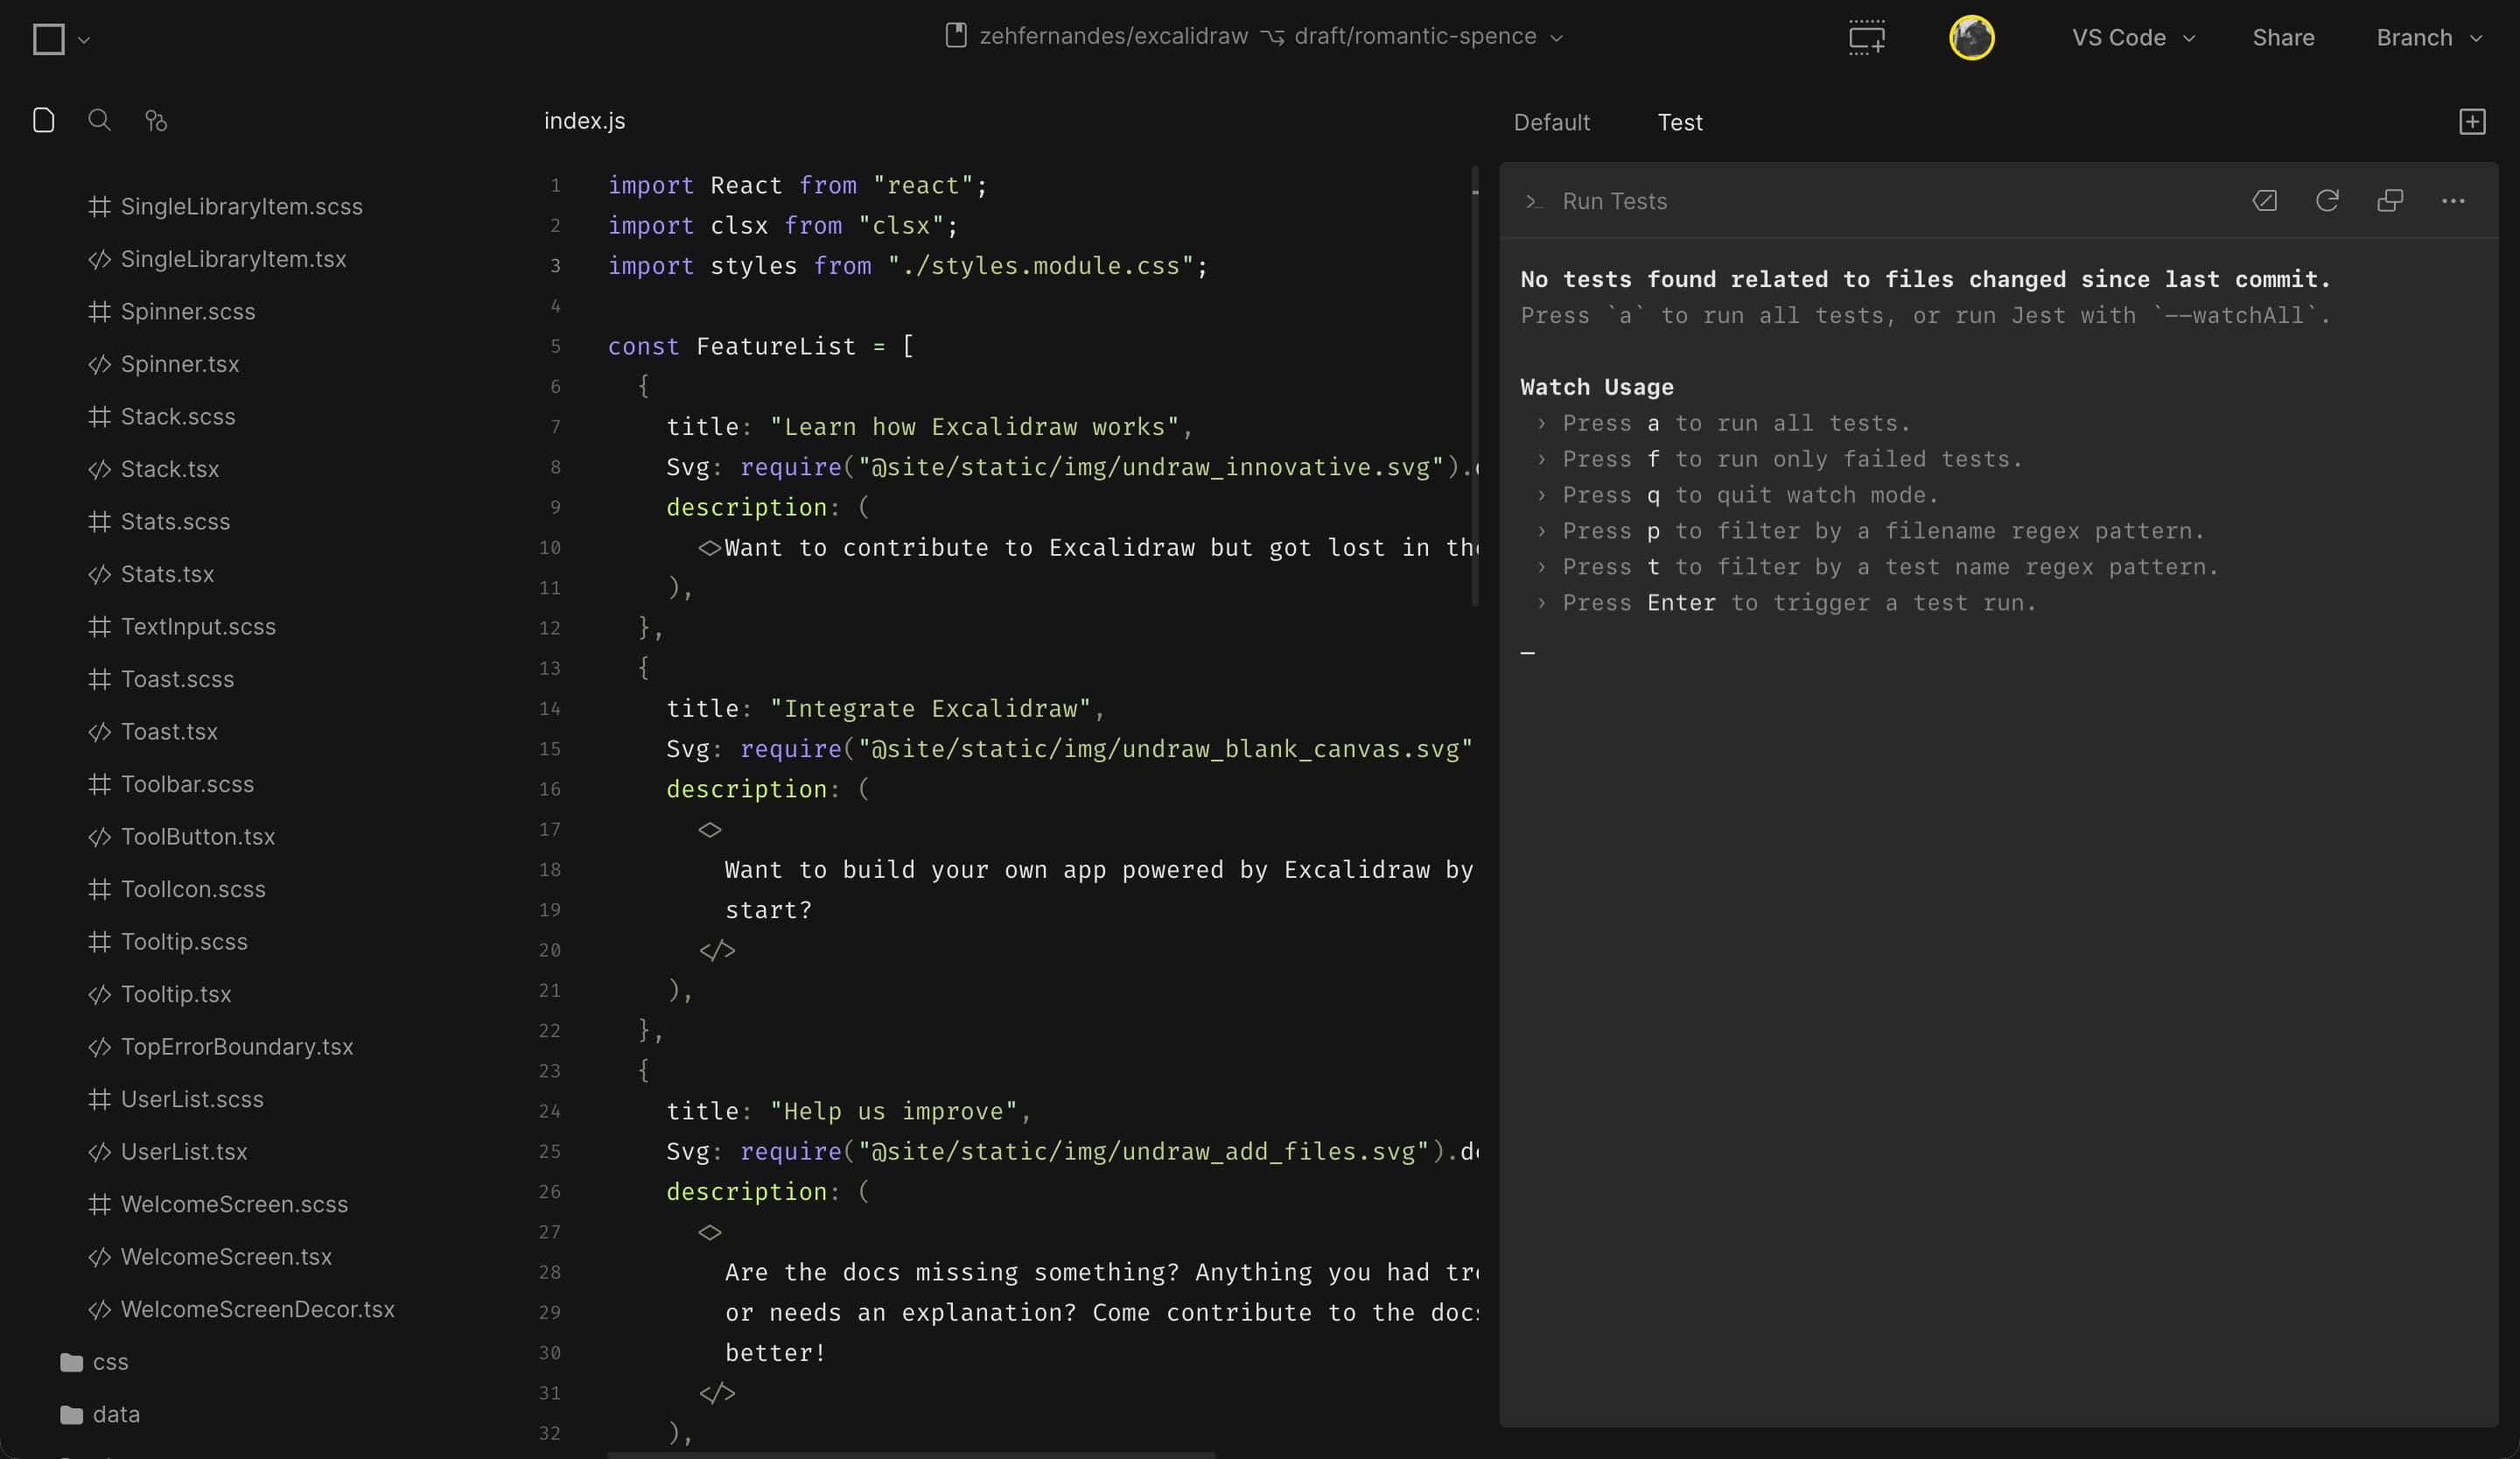Screen dimensions: 2520x1459
Task: Click the user avatar icon in top bar
Action: click(x=1971, y=37)
